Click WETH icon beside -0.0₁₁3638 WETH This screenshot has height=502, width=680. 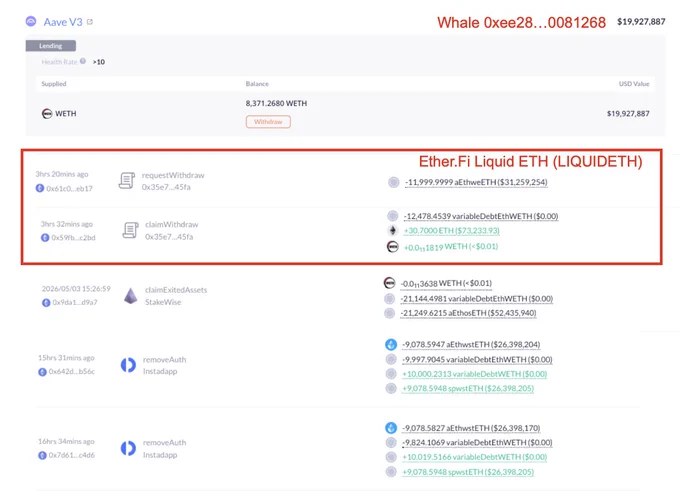(x=389, y=283)
